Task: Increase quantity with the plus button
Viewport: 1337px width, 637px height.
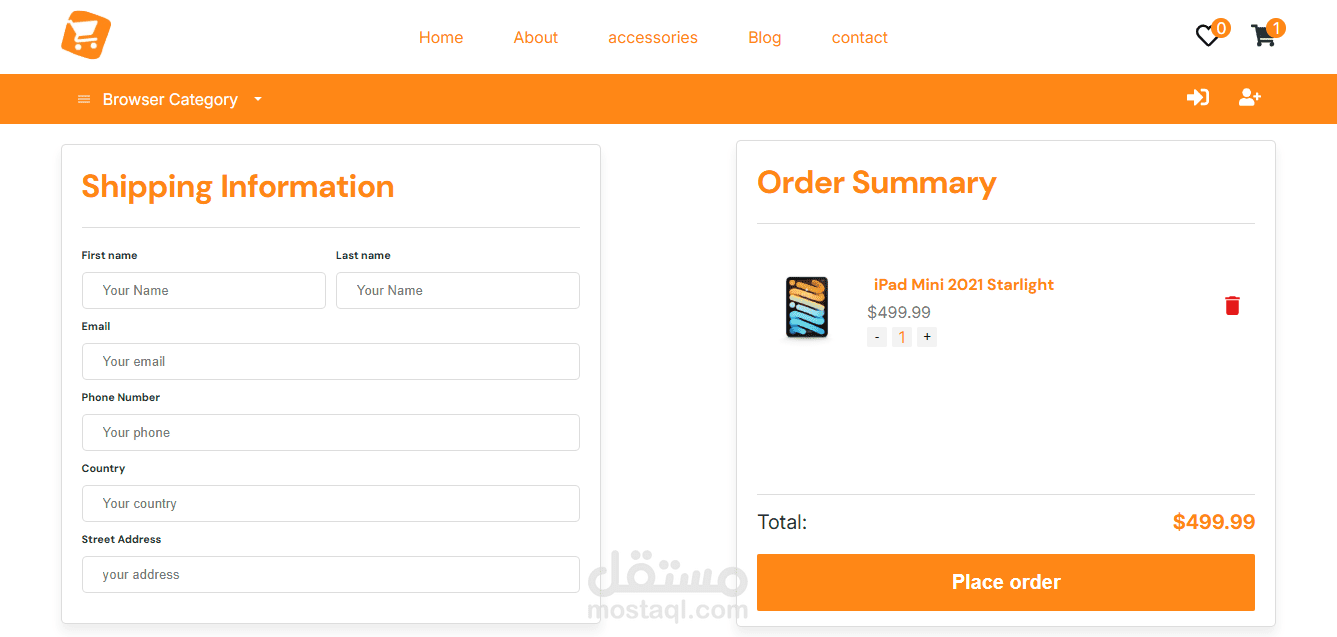Action: [x=927, y=337]
